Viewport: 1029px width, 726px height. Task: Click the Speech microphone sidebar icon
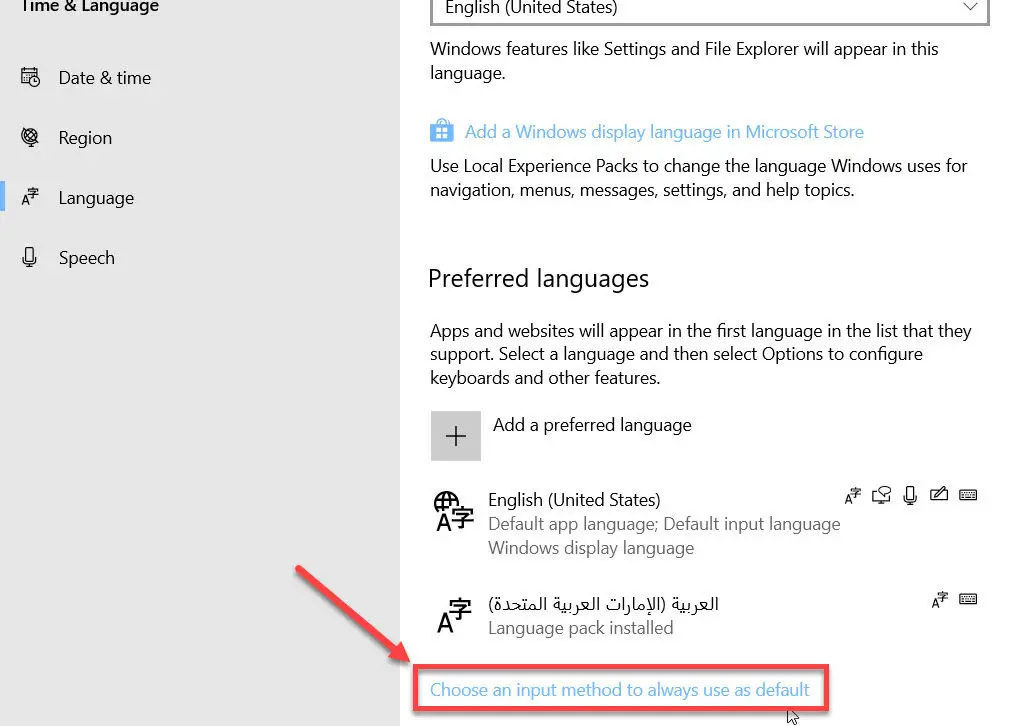30,257
